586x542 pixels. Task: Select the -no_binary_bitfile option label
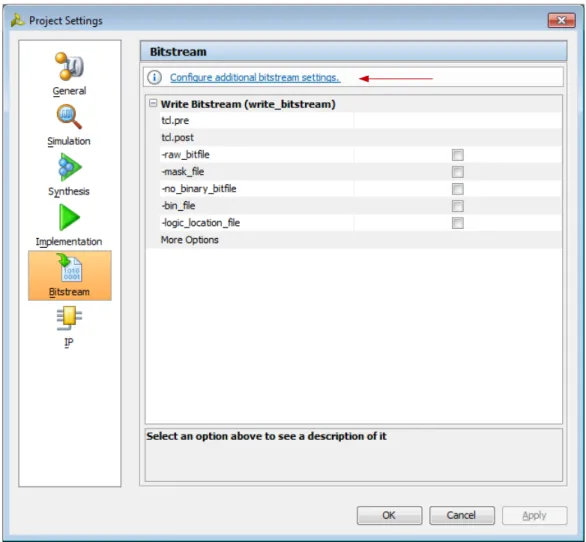click(199, 189)
